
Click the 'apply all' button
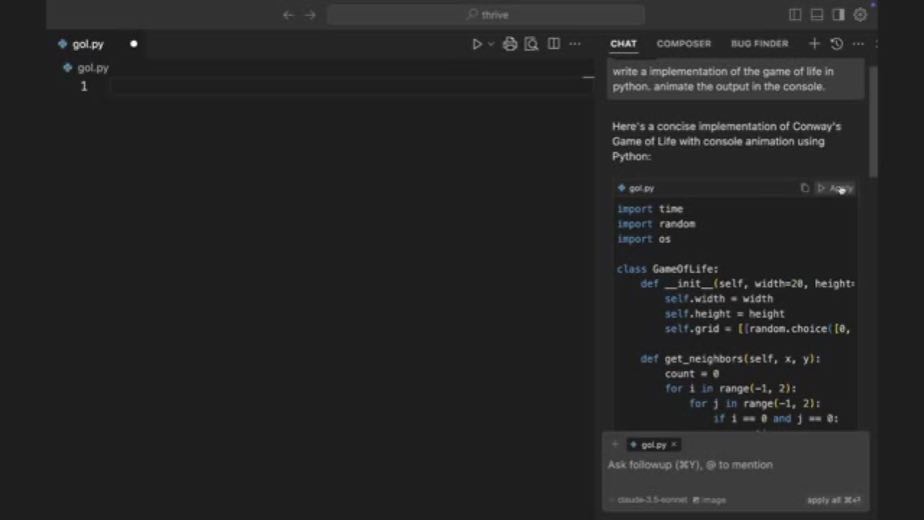point(833,500)
